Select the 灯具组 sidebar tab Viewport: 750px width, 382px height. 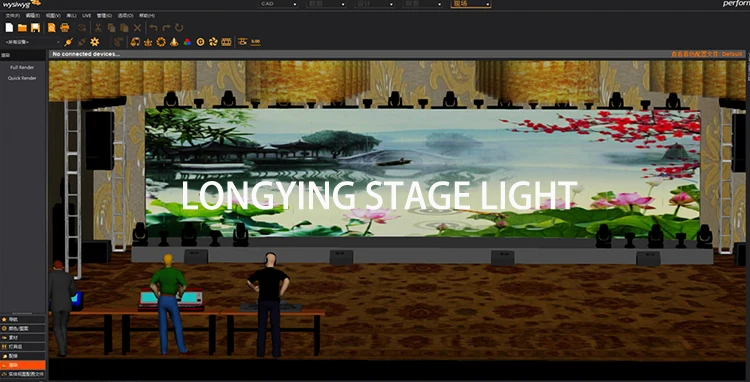tap(23, 347)
